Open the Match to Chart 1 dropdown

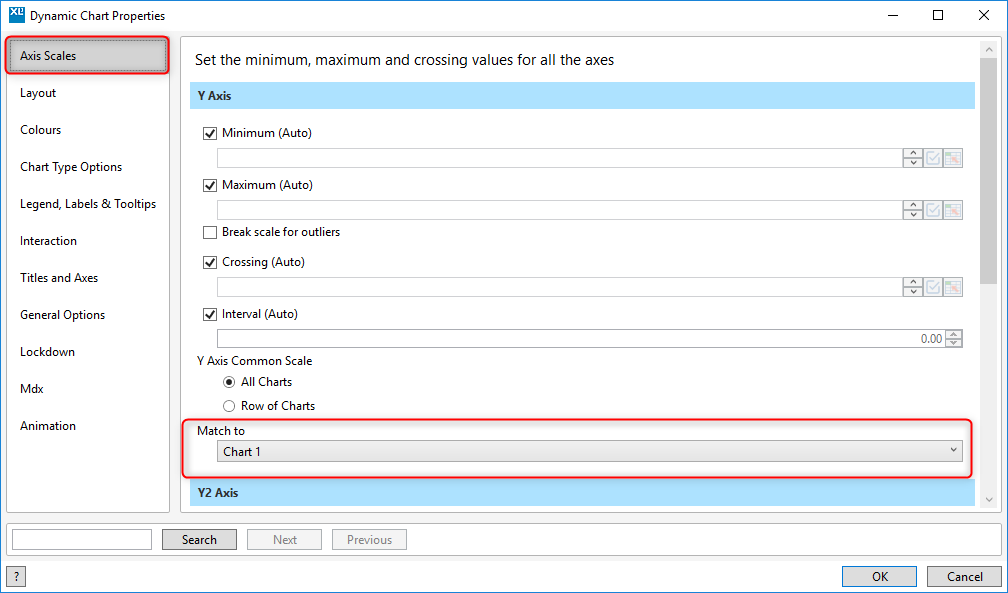point(589,452)
